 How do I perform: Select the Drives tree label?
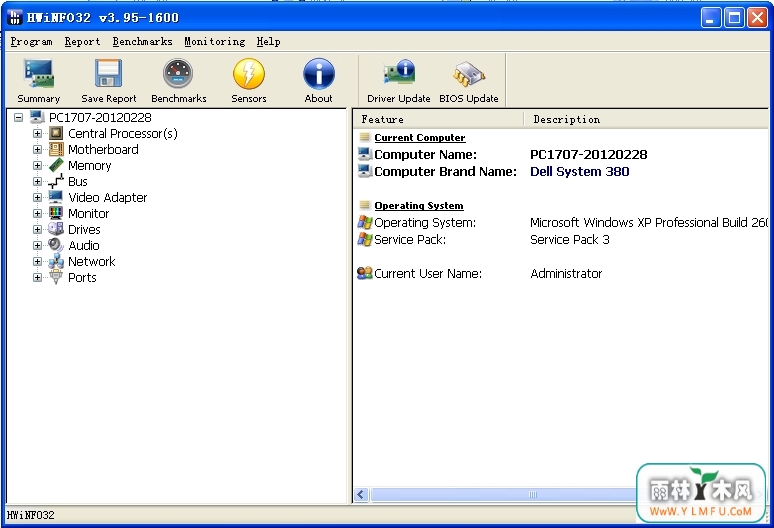[x=84, y=229]
